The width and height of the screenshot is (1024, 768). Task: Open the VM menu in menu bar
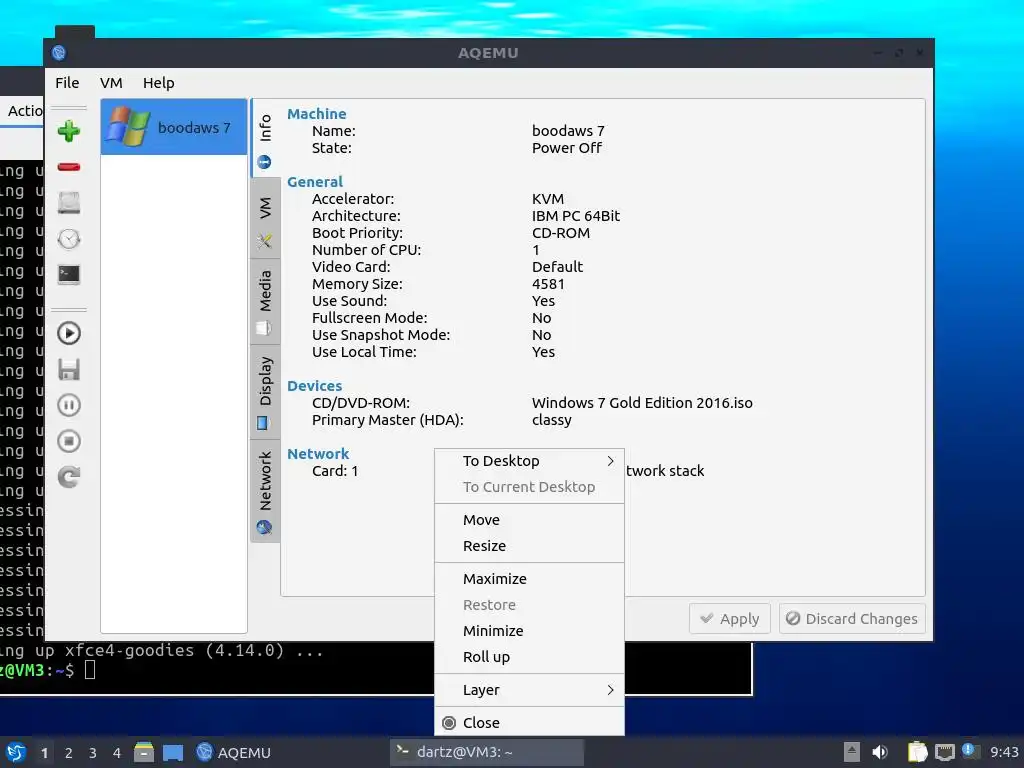(111, 83)
